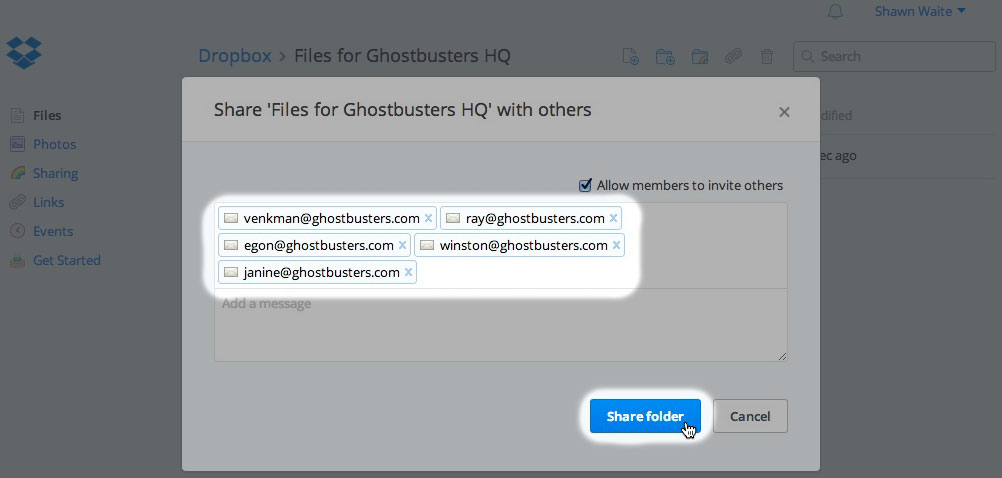Click the Files for Ghostbusters HQ breadcrumb
The width and height of the screenshot is (1002, 478).
tap(402, 56)
